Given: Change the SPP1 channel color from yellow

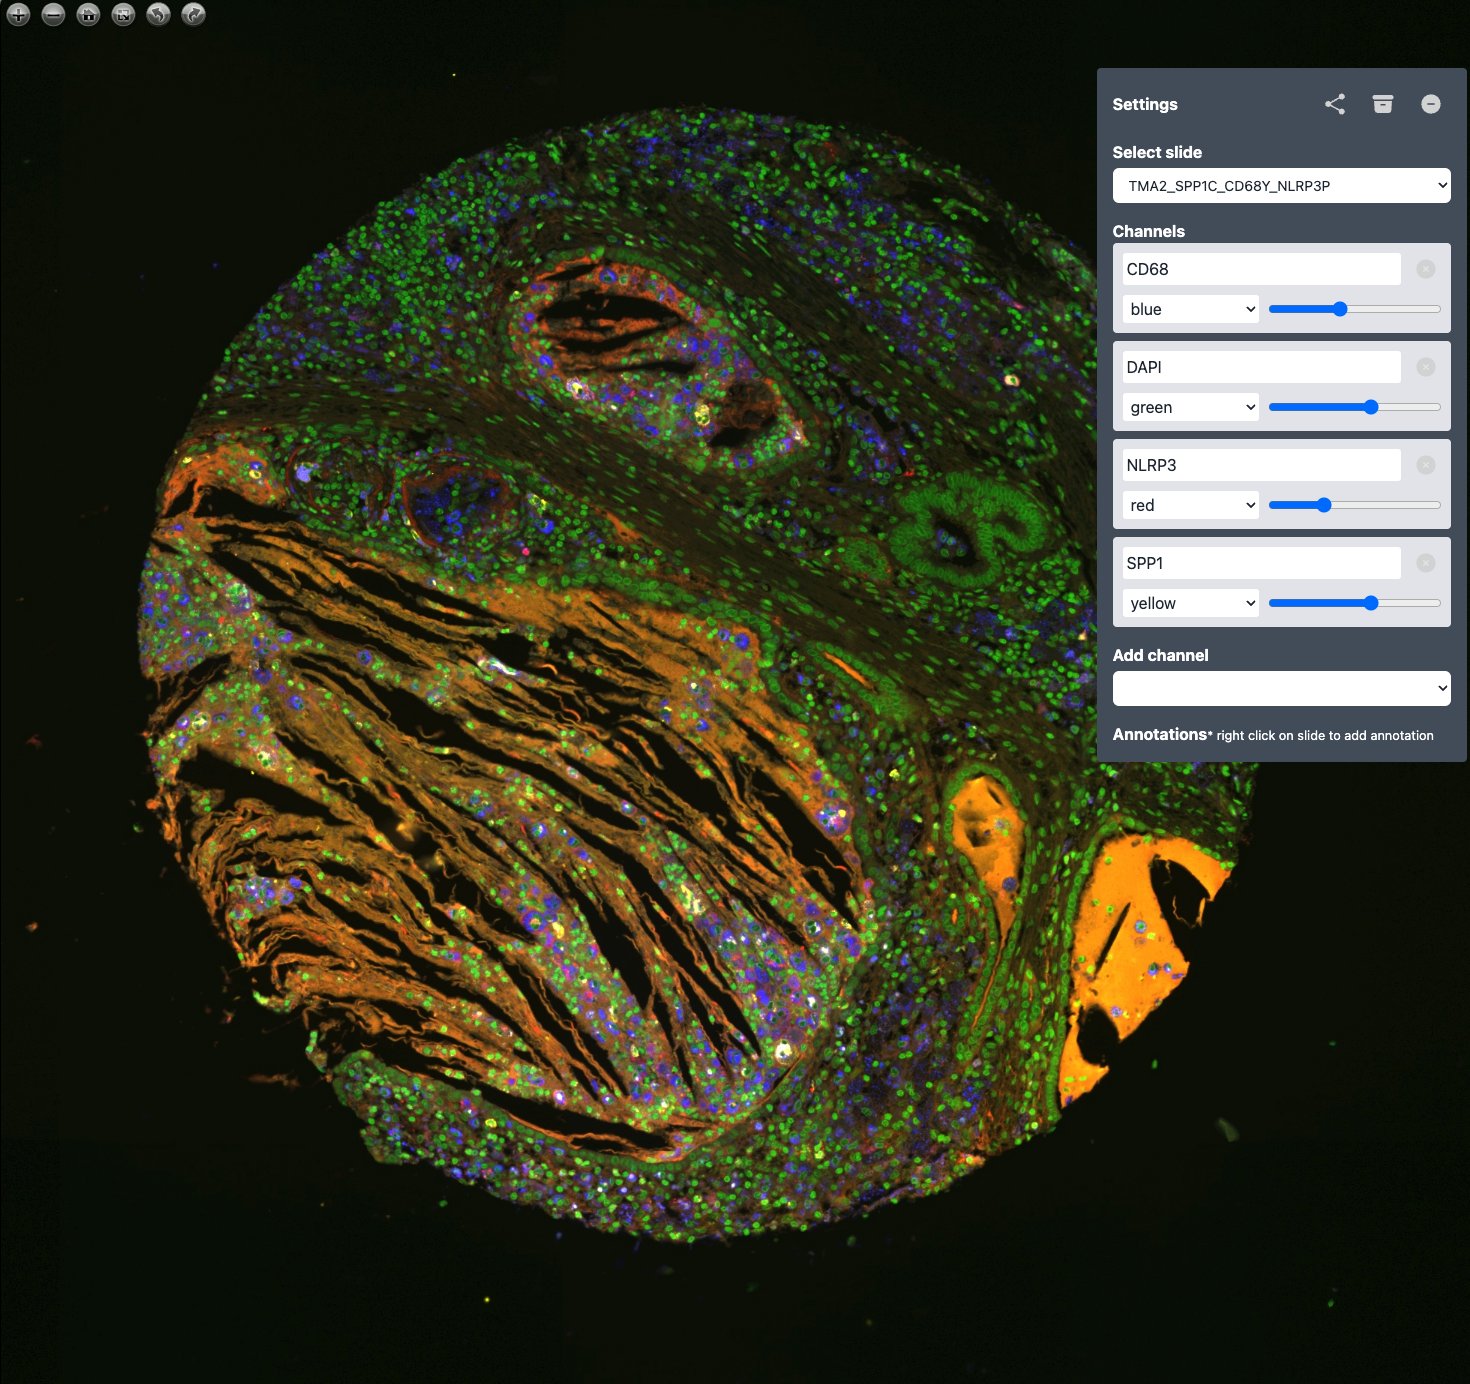Looking at the screenshot, I should (x=1190, y=603).
